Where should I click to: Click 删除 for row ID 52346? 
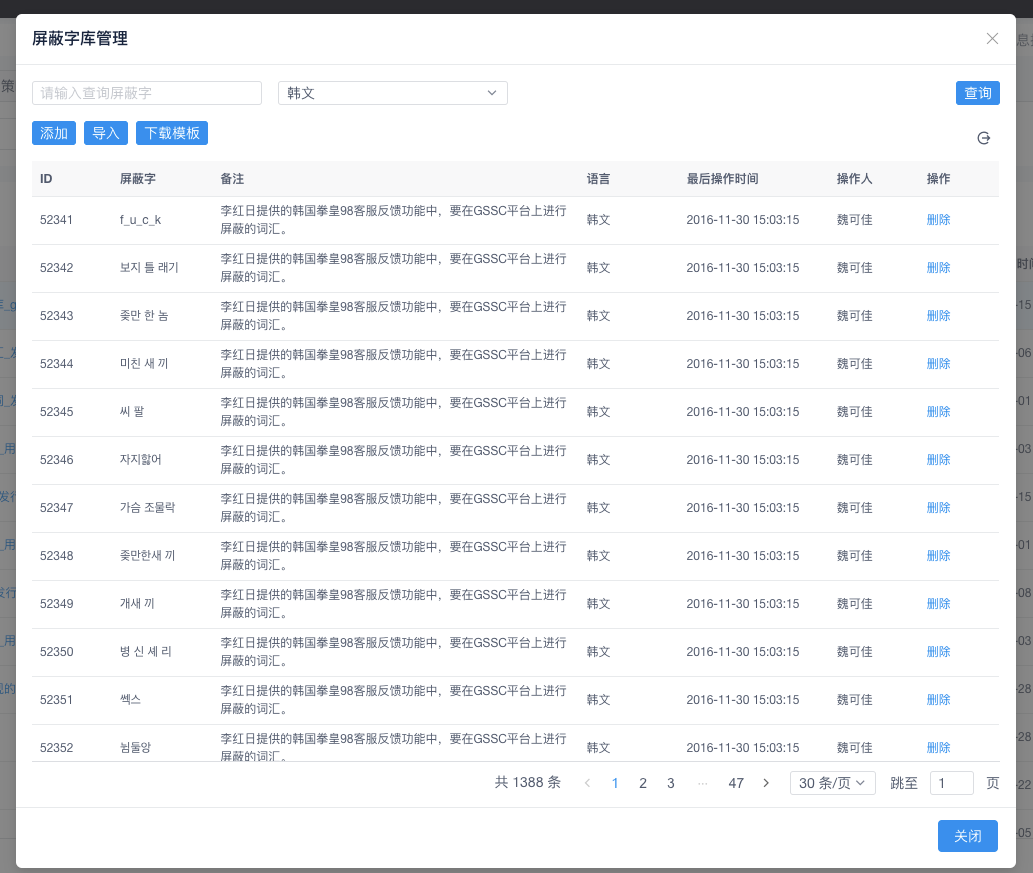(x=938, y=460)
